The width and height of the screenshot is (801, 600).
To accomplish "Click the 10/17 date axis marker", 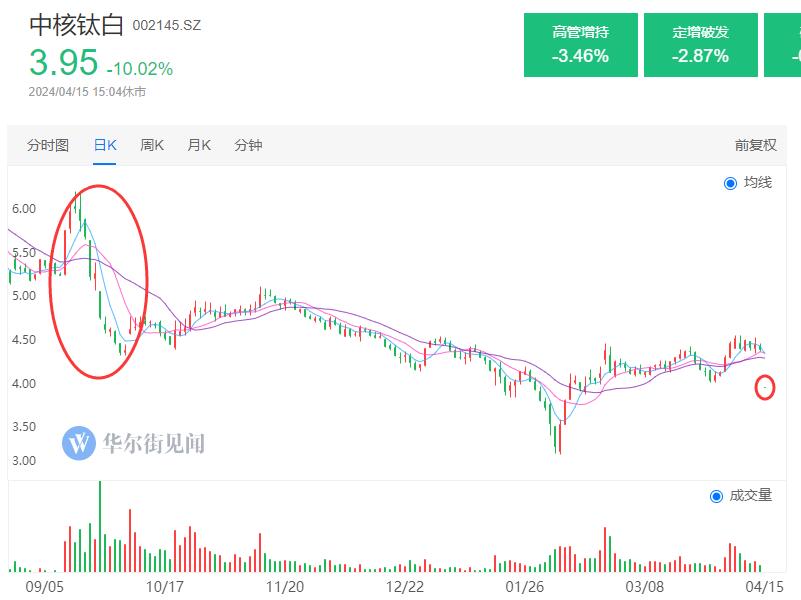I will click(164, 586).
